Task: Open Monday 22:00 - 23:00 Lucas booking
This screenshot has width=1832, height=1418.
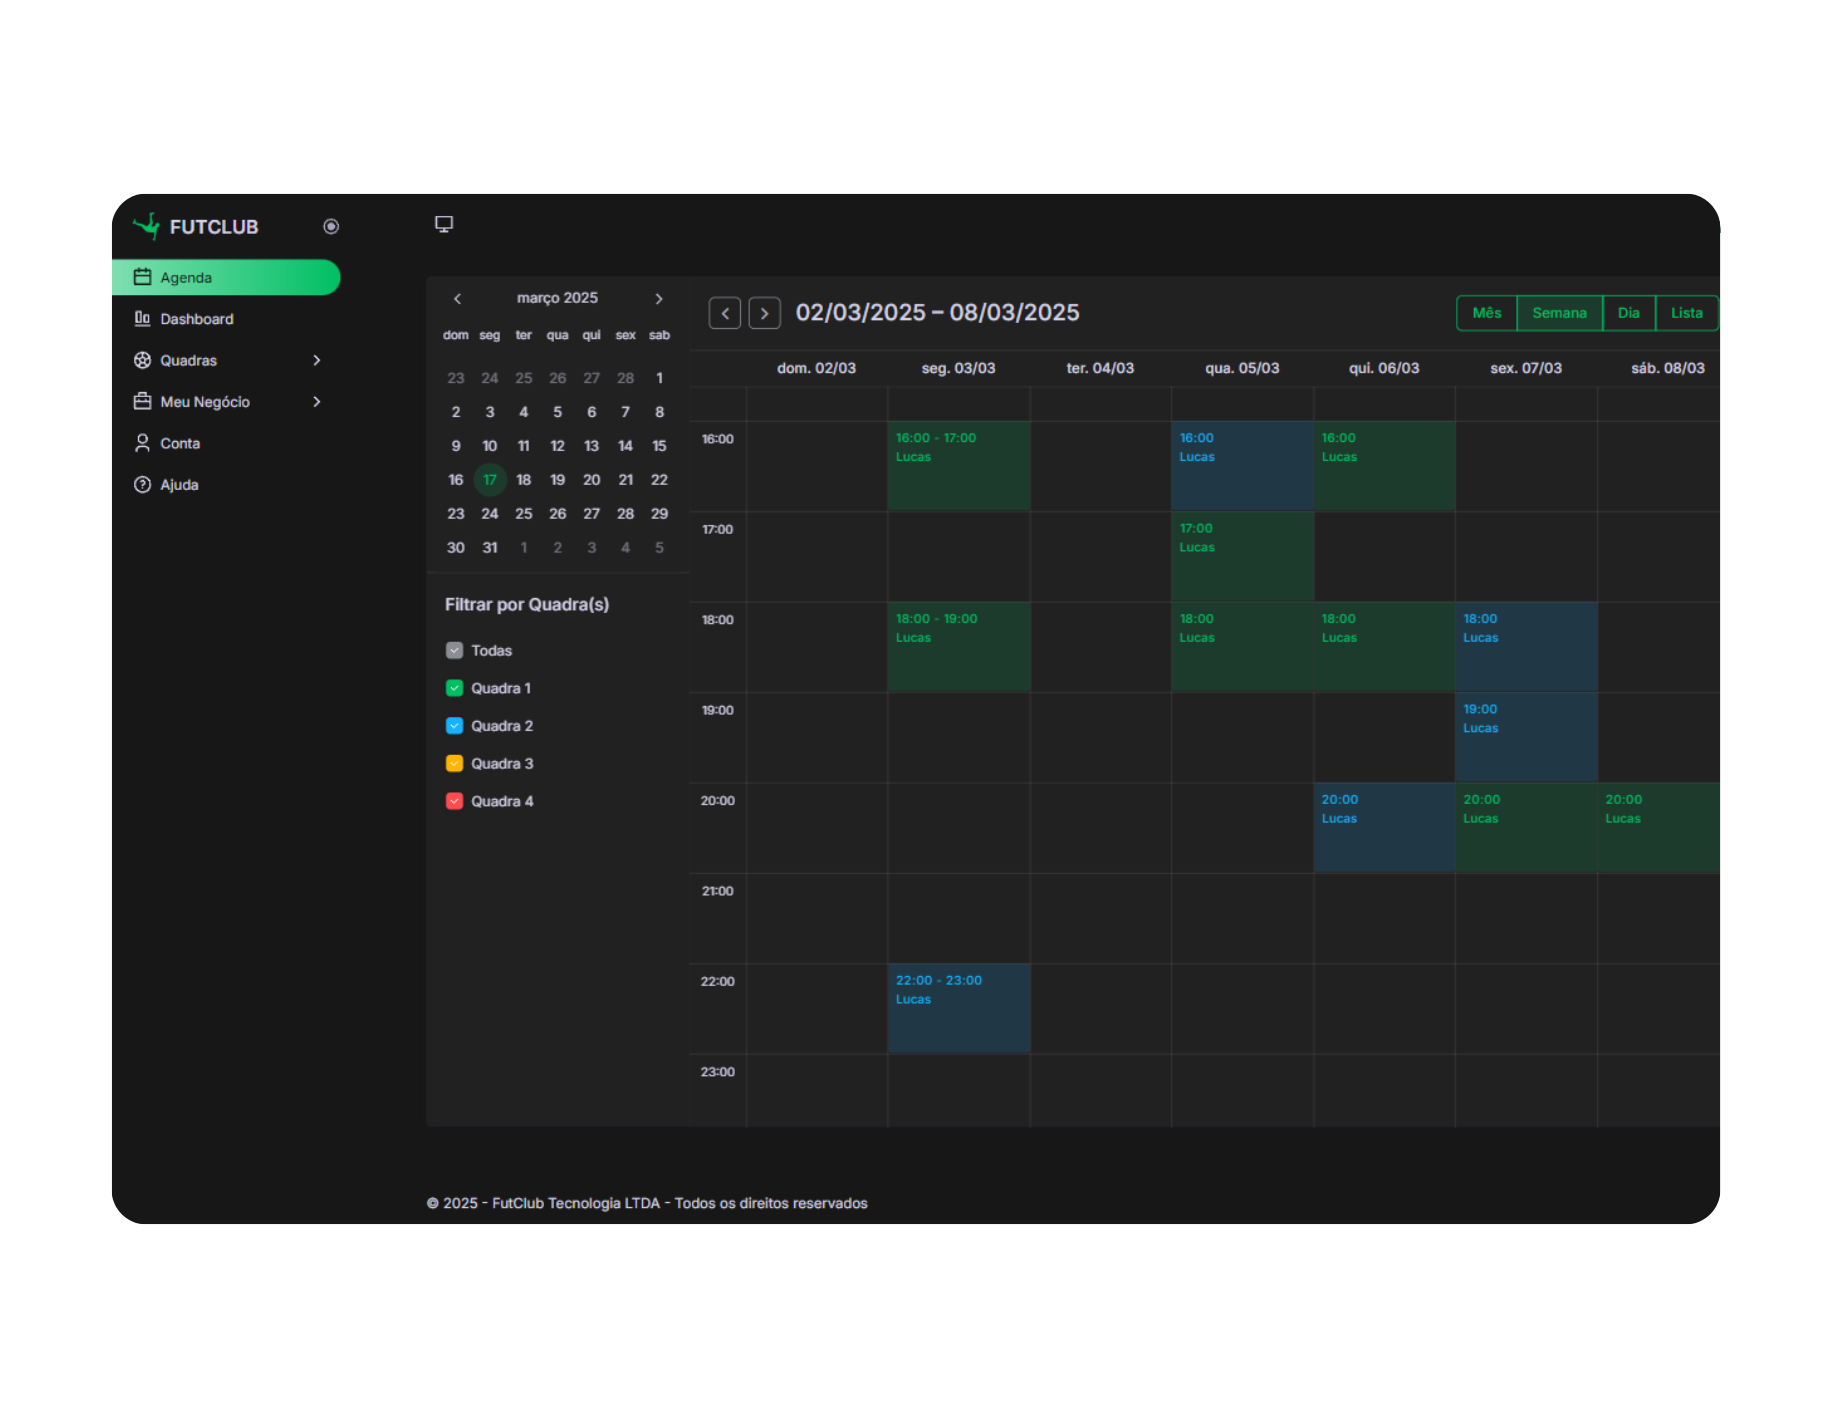Action: pyautogui.click(x=959, y=1008)
